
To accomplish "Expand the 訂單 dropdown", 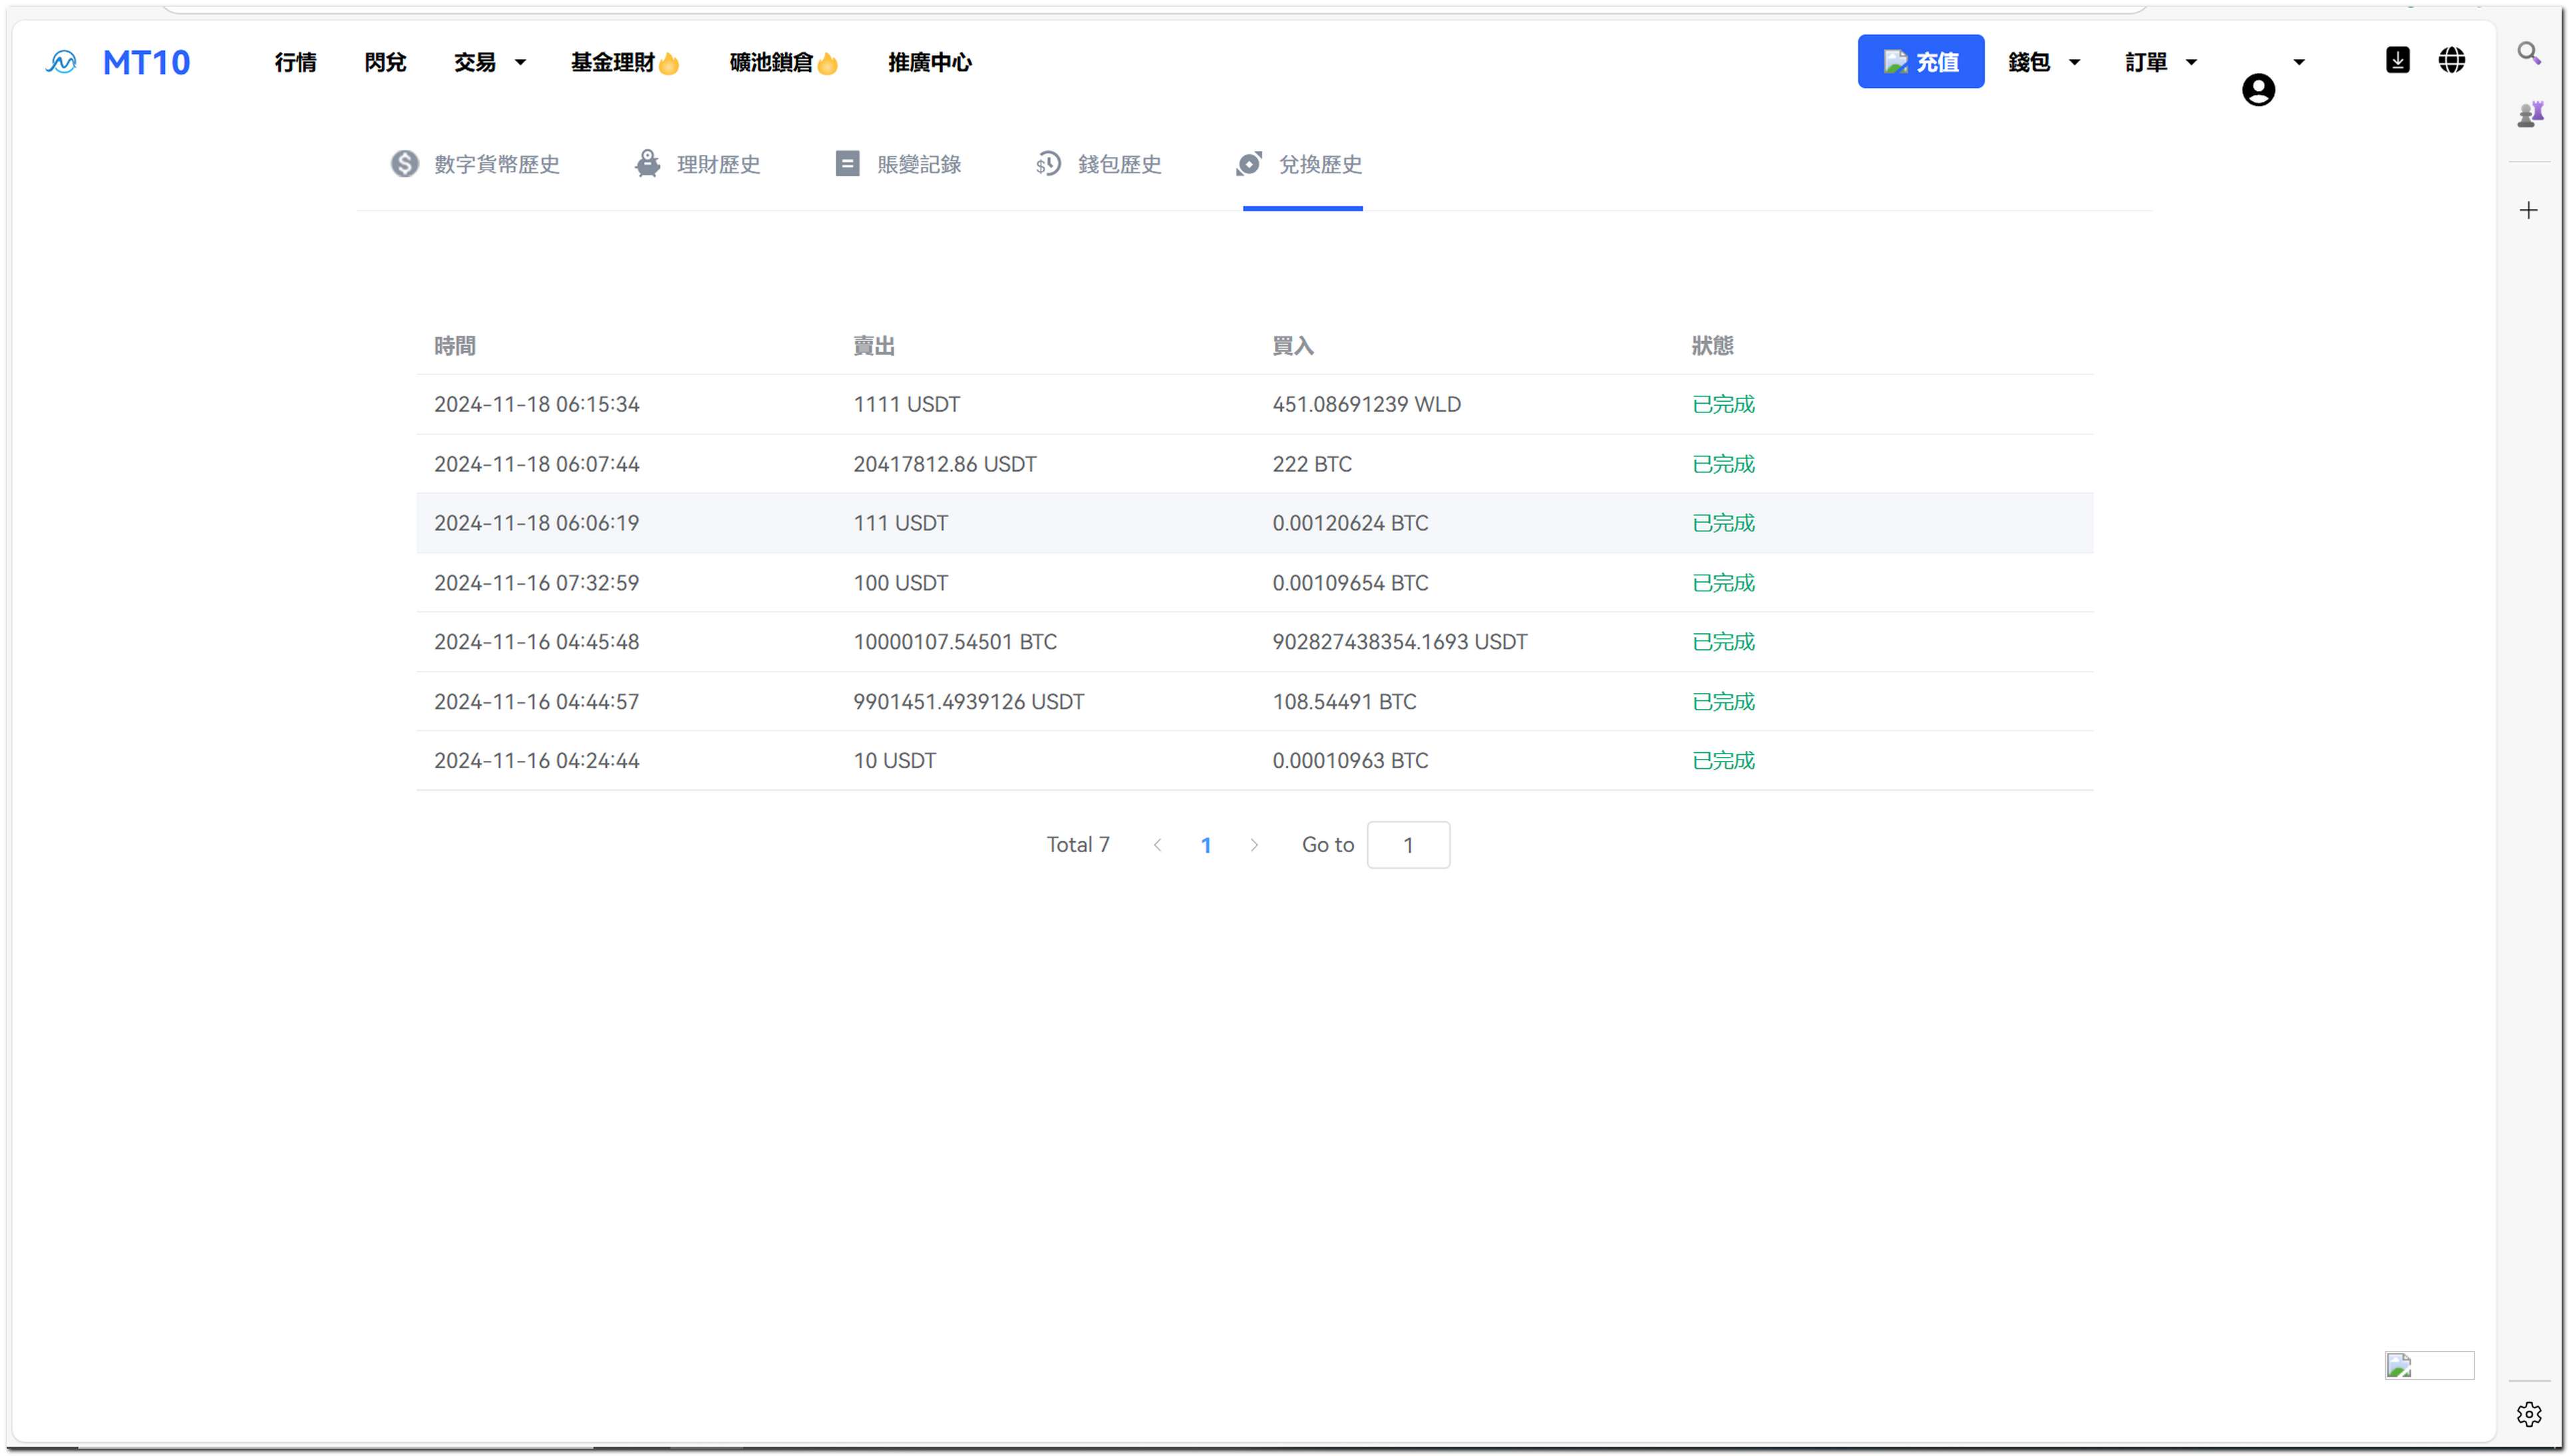I will coord(2160,62).
